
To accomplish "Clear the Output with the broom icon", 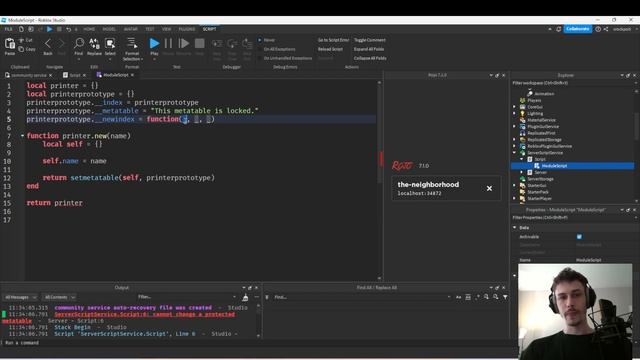I will (245, 297).
